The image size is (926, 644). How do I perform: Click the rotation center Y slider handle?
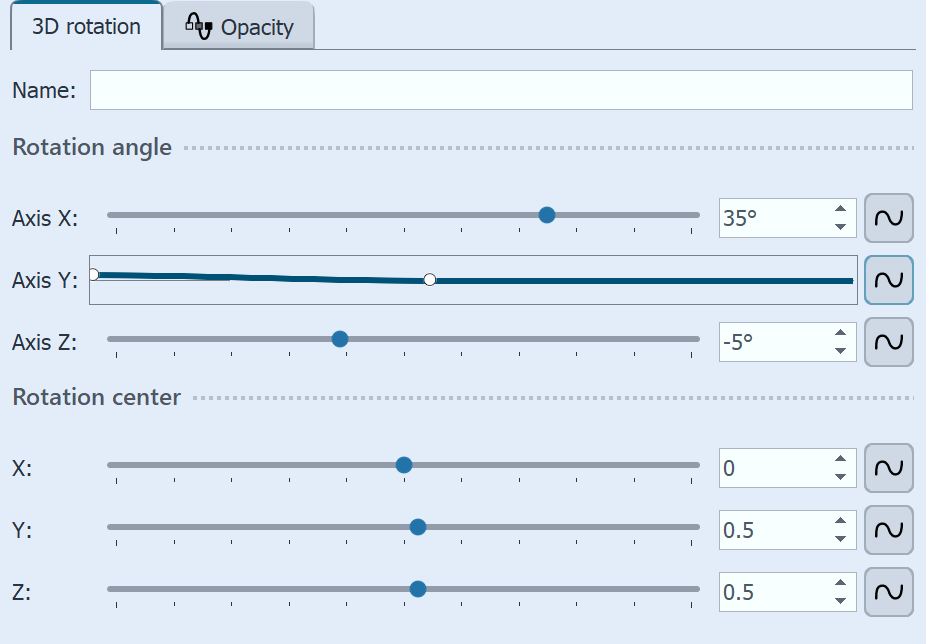point(417,526)
